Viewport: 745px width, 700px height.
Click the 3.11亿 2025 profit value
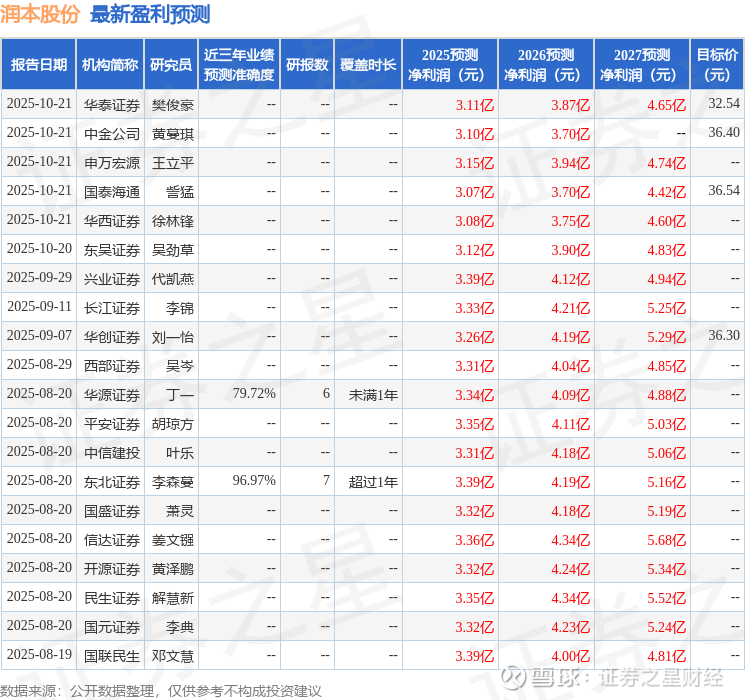pyautogui.click(x=475, y=105)
